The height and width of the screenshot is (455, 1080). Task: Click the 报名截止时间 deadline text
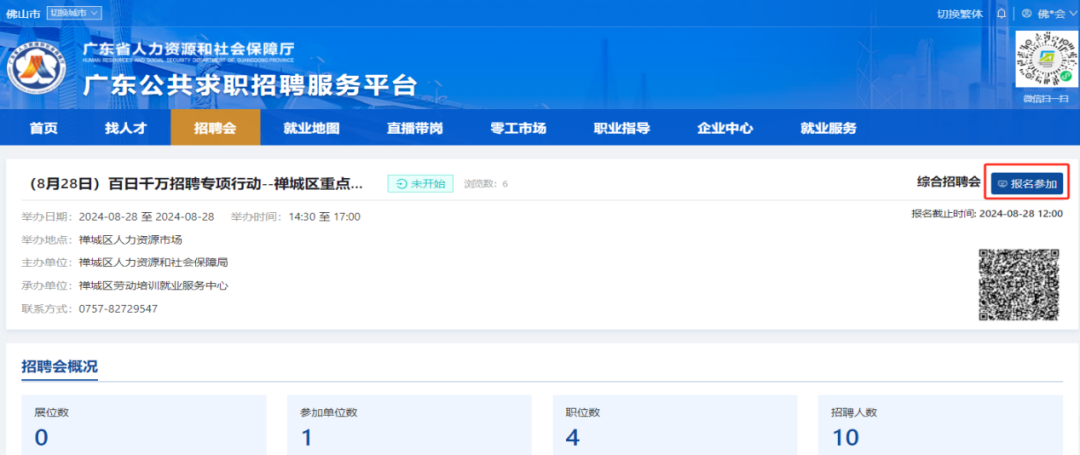click(987, 214)
